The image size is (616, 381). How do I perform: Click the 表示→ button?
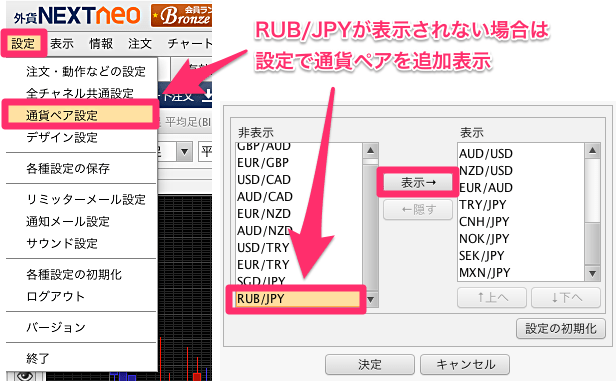(x=418, y=182)
